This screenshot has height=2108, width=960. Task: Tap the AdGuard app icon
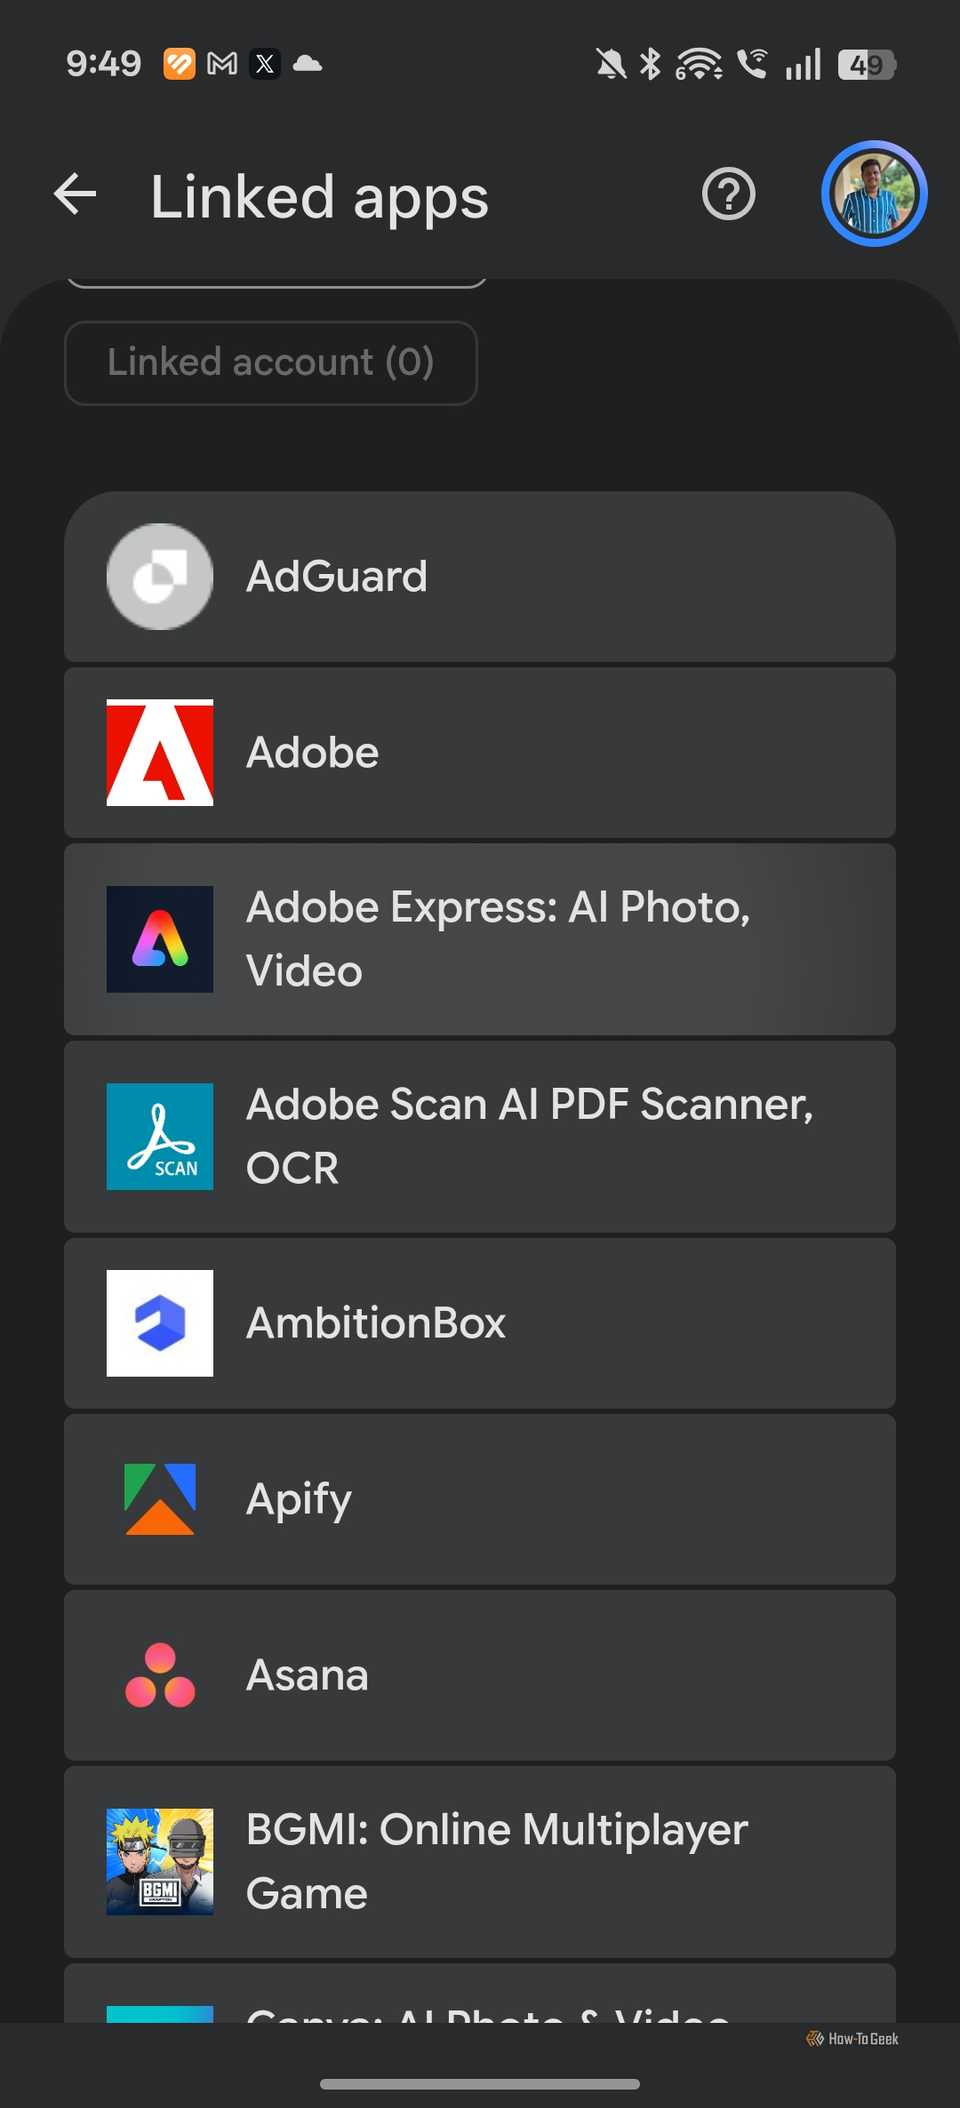(x=160, y=577)
